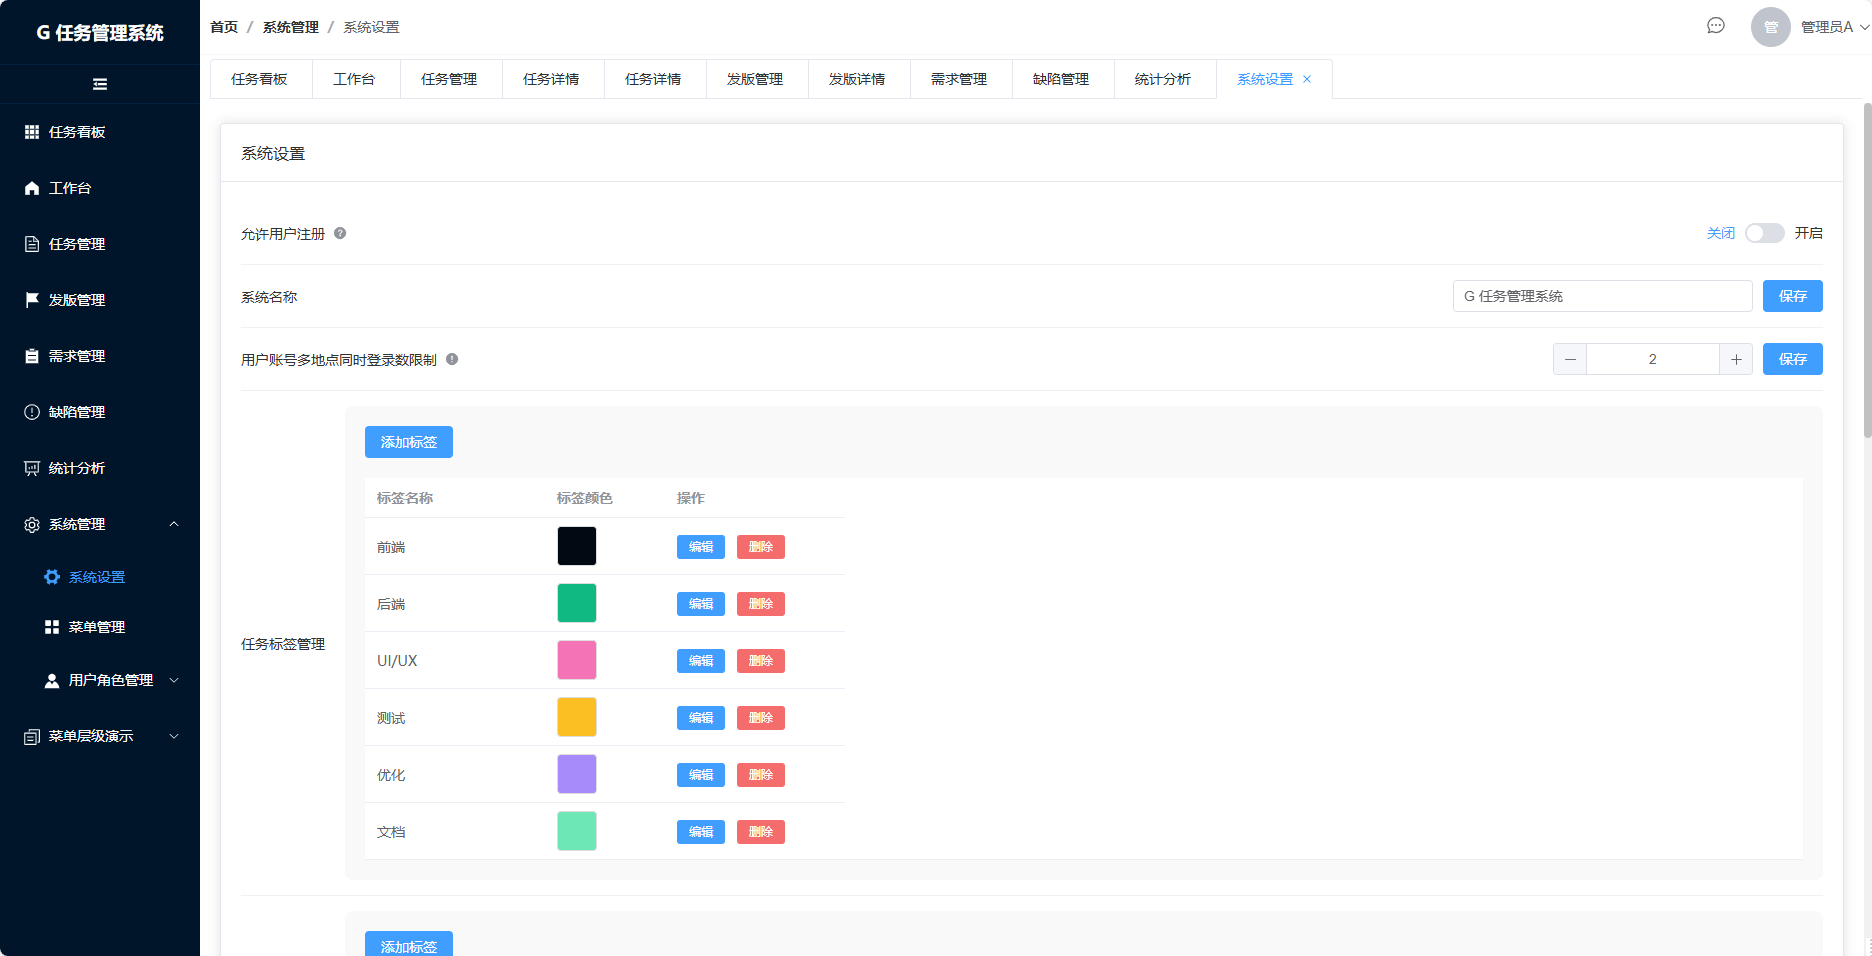This screenshot has width=1872, height=956.
Task: Switch to the 发版管理 tab
Action: [x=755, y=79]
